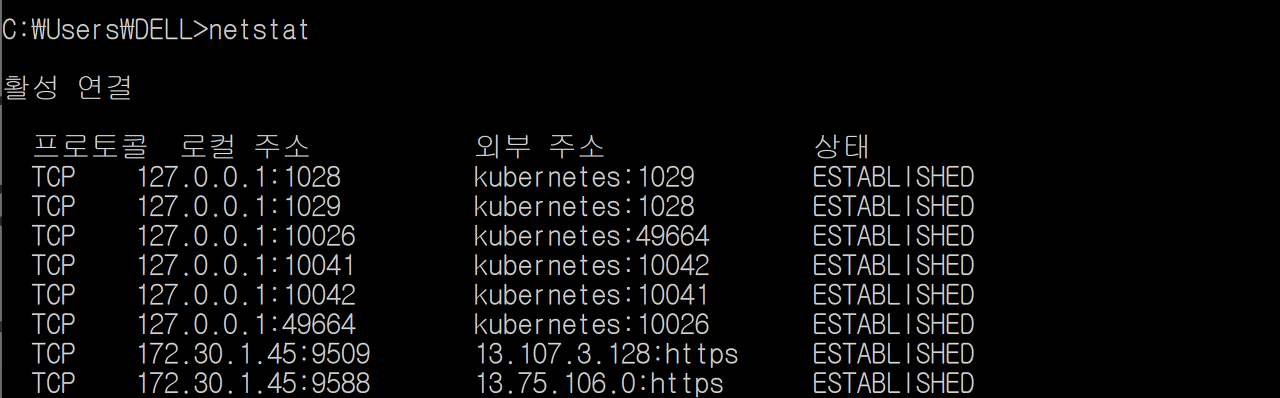Click ESTABLISHED state in the 172.30.1.45:9509 row
This screenshot has height=398, width=1280.
893,354
